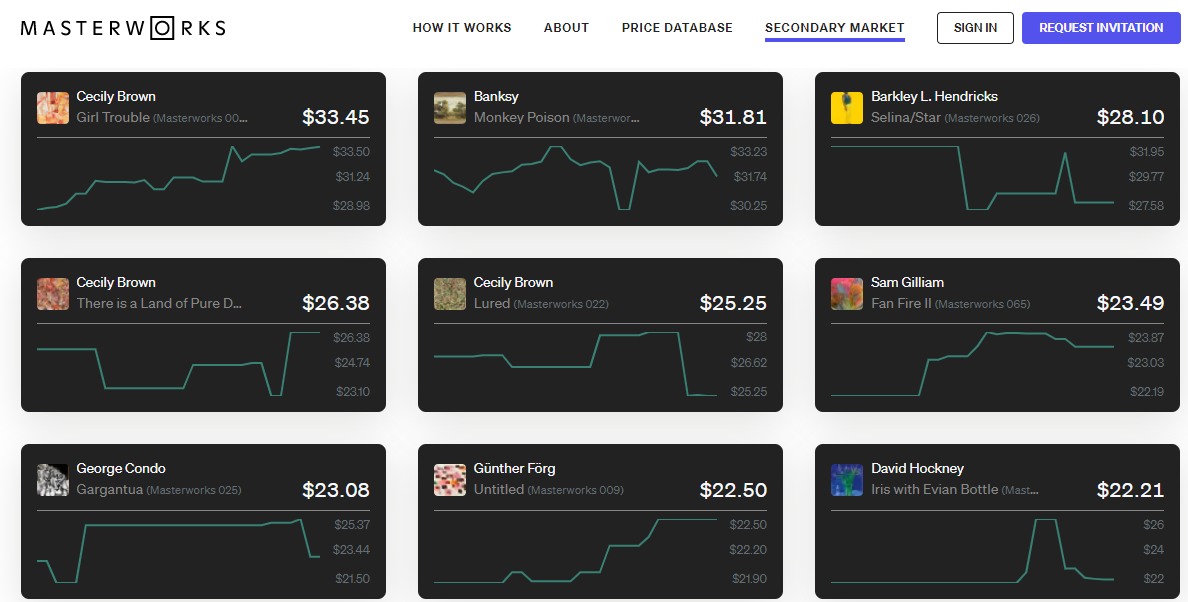Click the large $22.50 card price
The height and width of the screenshot is (602, 1188).
click(x=733, y=490)
